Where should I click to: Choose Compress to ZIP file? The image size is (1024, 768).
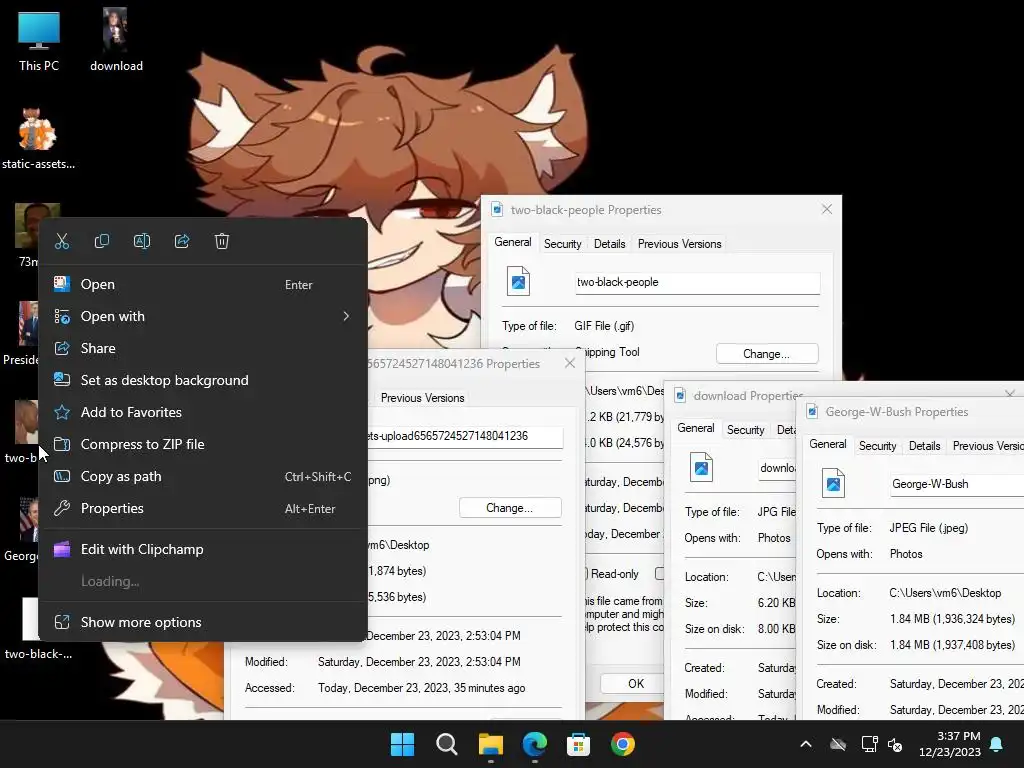tap(202, 445)
